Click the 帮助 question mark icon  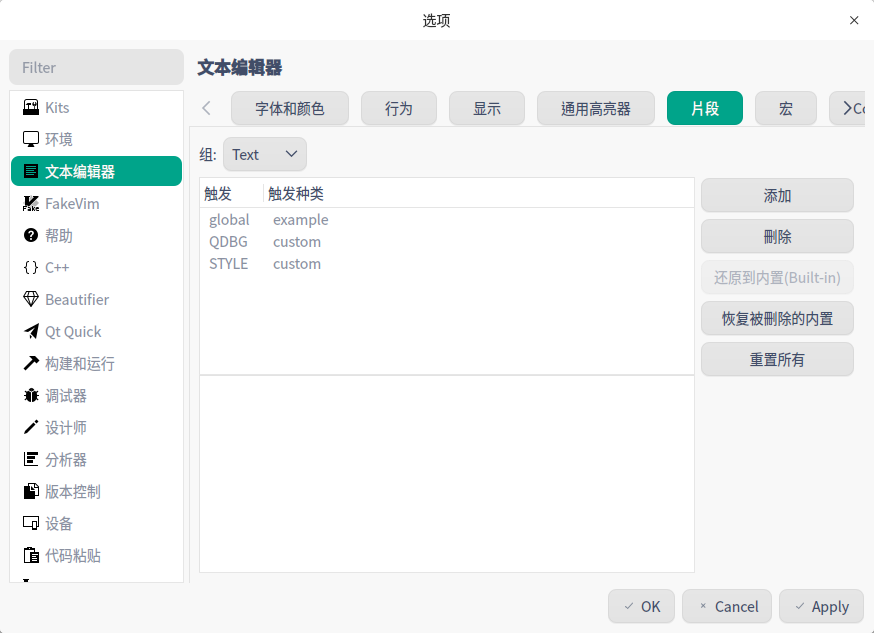point(31,235)
